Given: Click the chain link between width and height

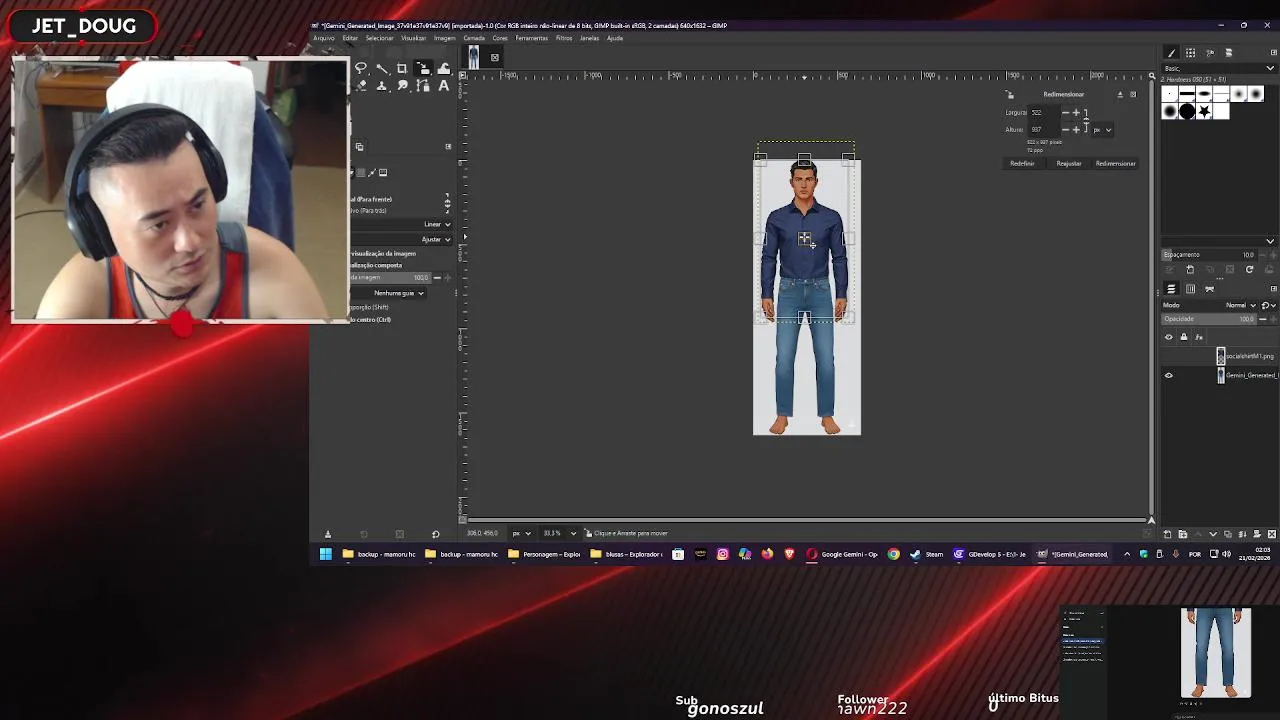Looking at the screenshot, I should click(1087, 121).
